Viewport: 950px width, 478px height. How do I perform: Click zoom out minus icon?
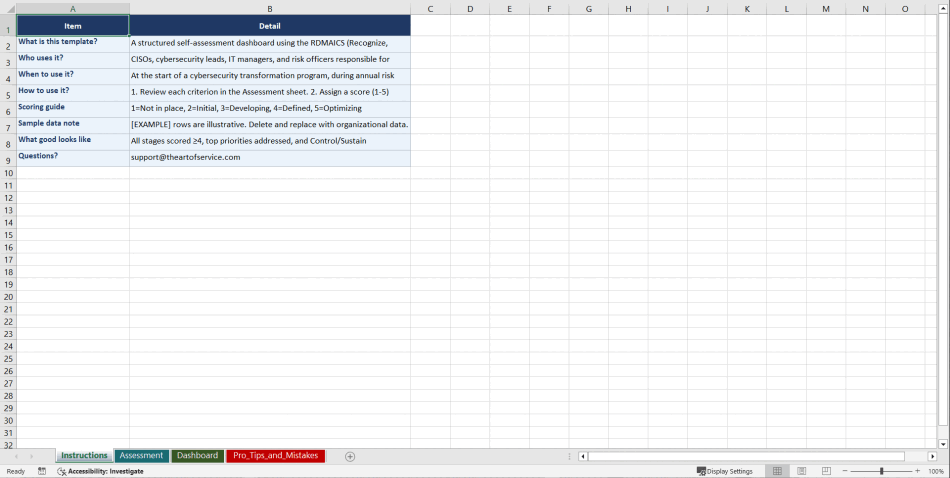tap(844, 471)
